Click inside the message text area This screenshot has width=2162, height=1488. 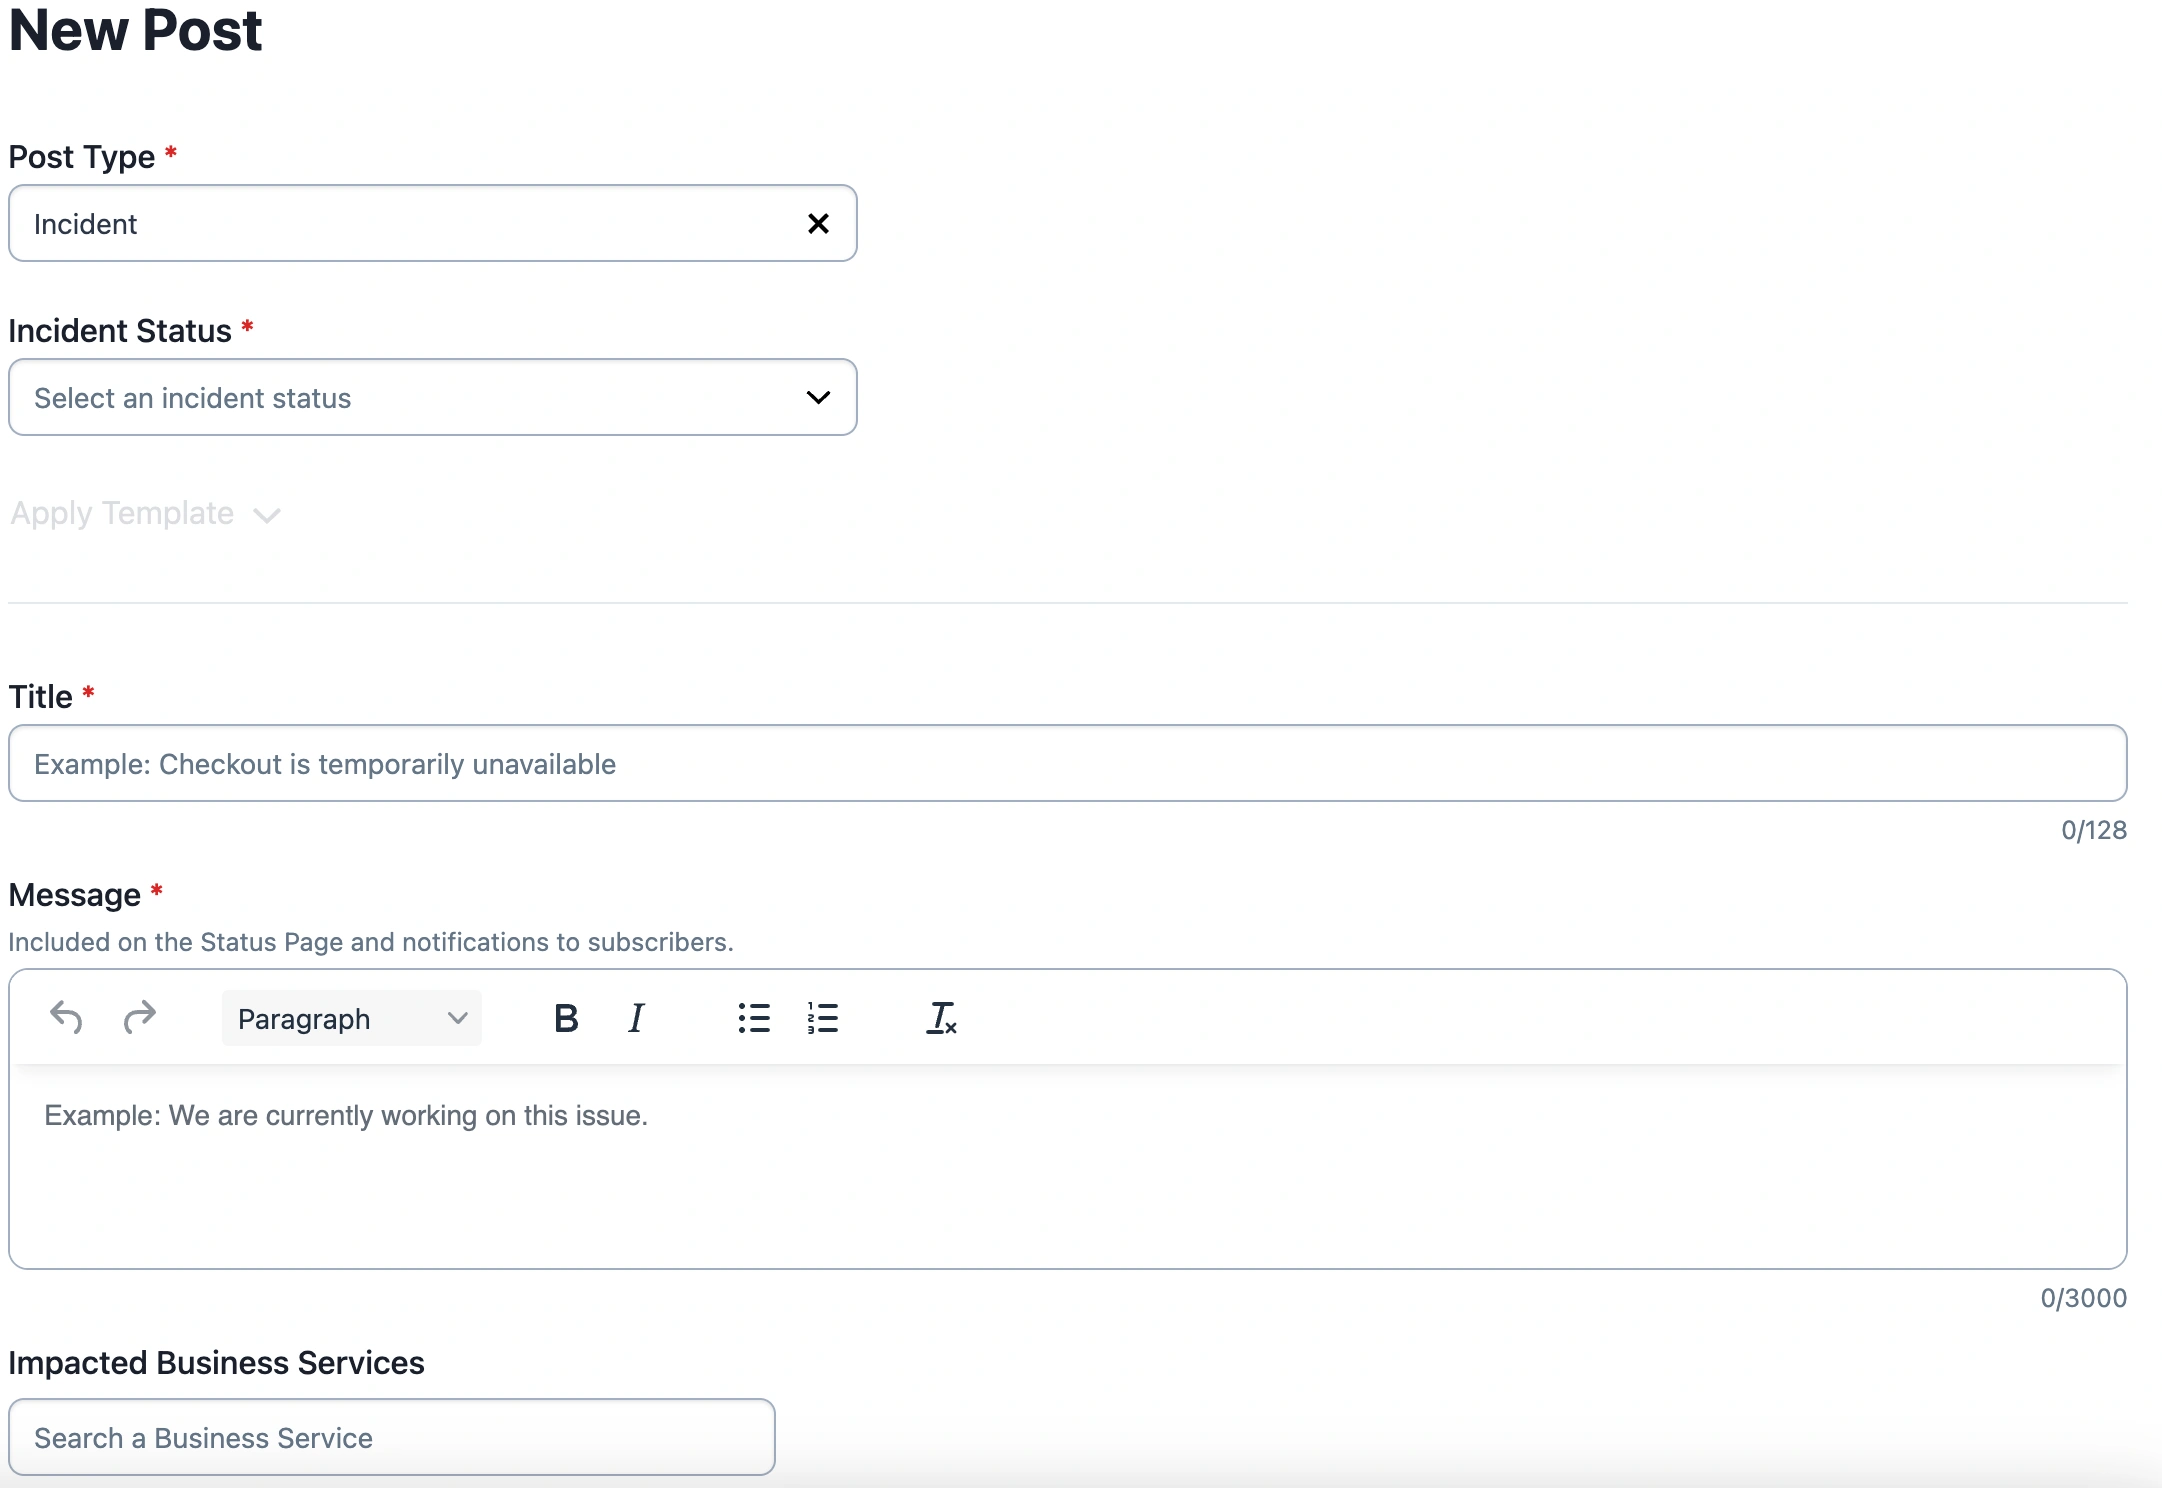(x=1067, y=1165)
